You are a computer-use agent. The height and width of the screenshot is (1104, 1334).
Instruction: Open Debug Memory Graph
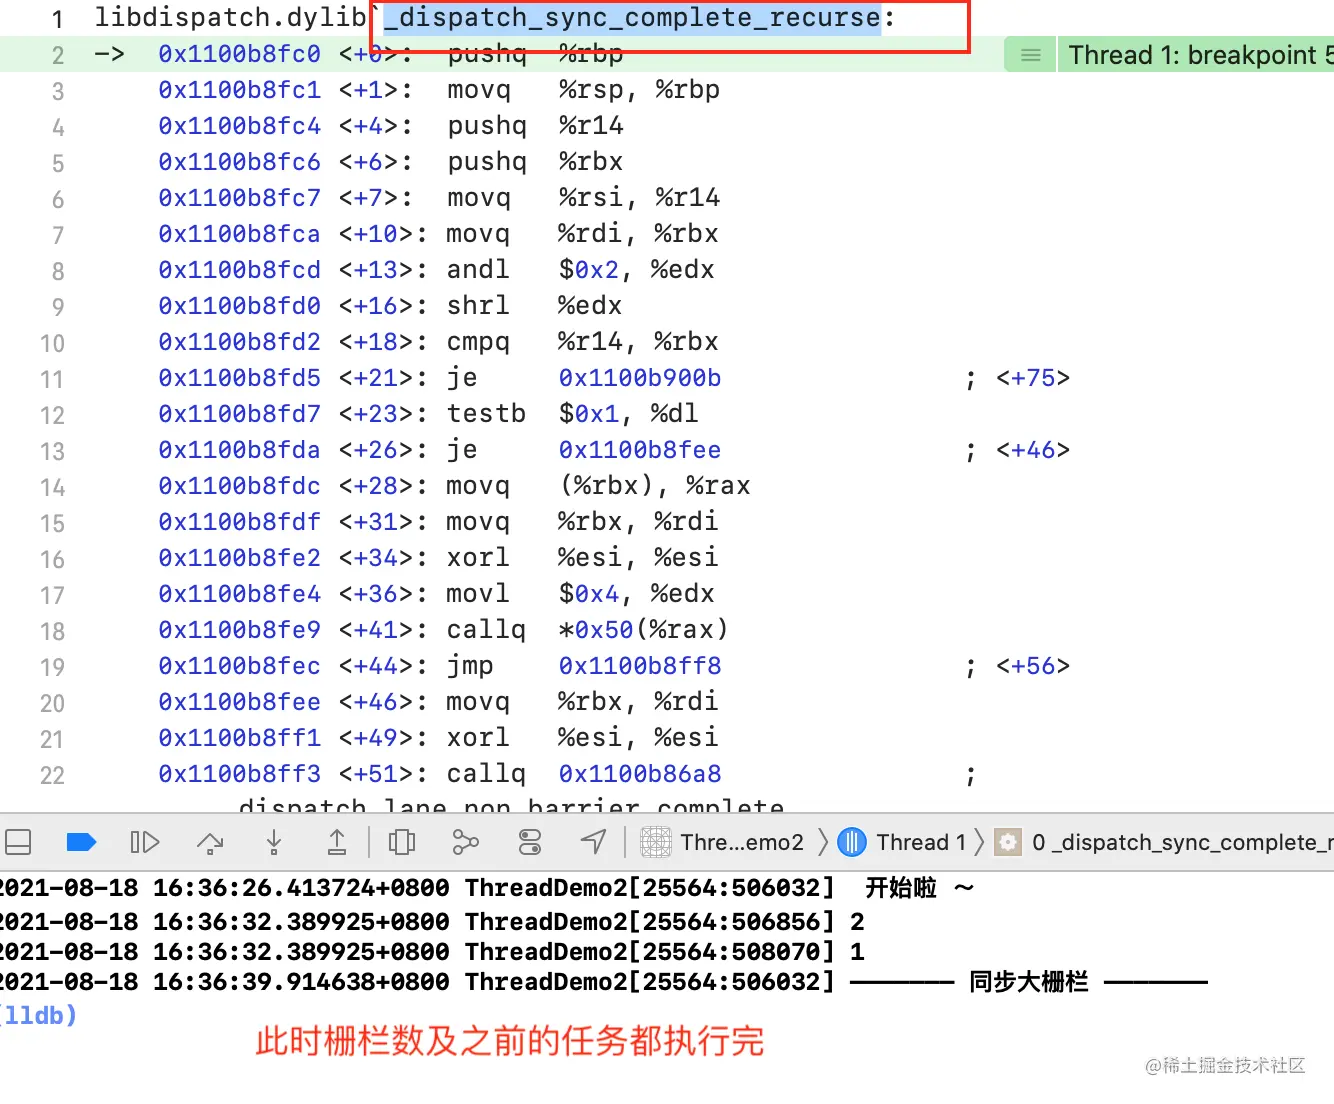465,842
